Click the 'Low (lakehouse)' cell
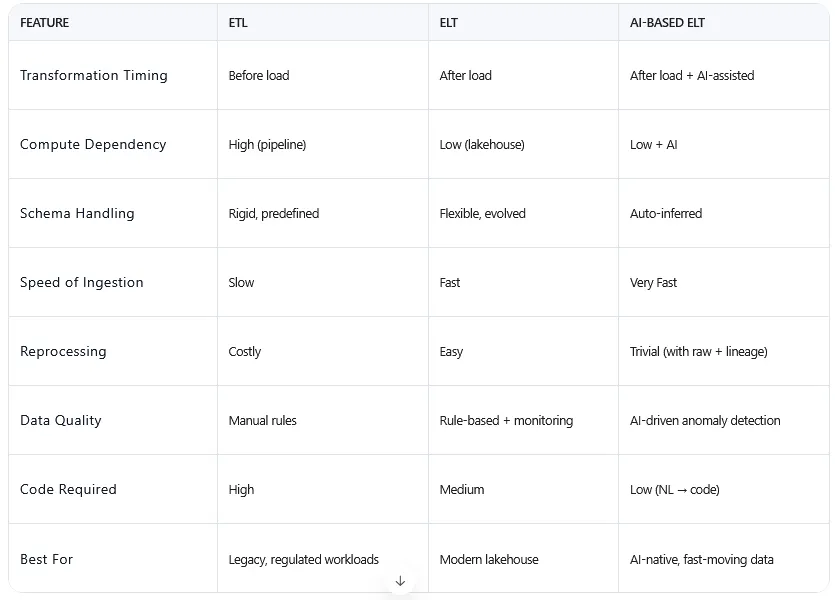835x600 pixels. (x=482, y=145)
